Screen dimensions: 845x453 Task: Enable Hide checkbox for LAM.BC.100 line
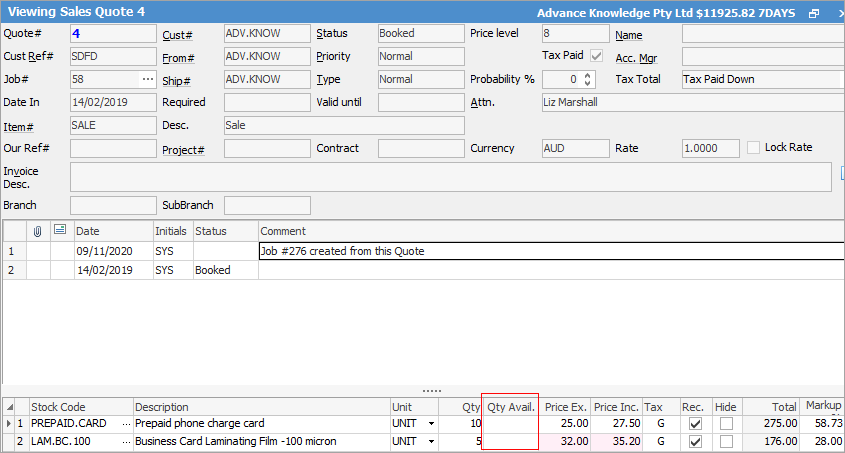click(726, 441)
